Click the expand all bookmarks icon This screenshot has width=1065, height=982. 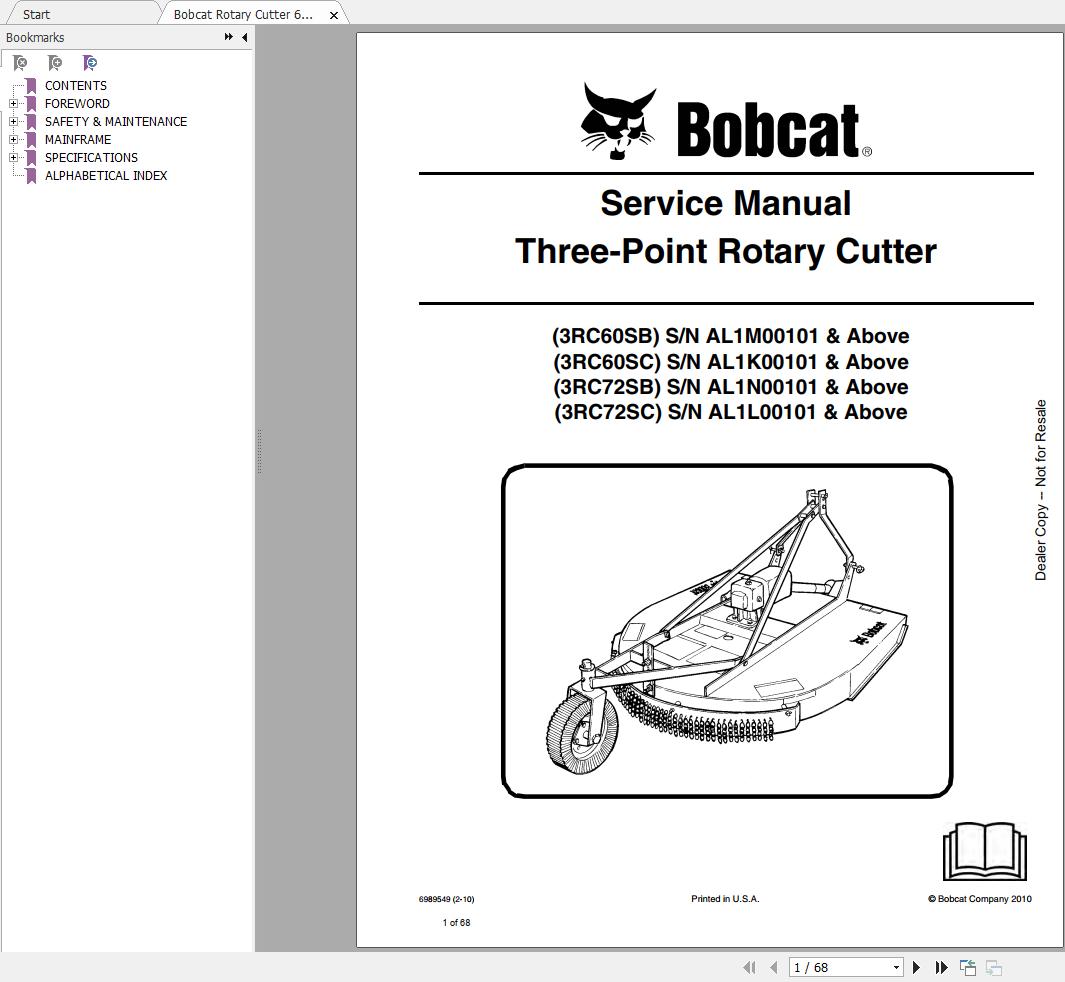point(55,63)
